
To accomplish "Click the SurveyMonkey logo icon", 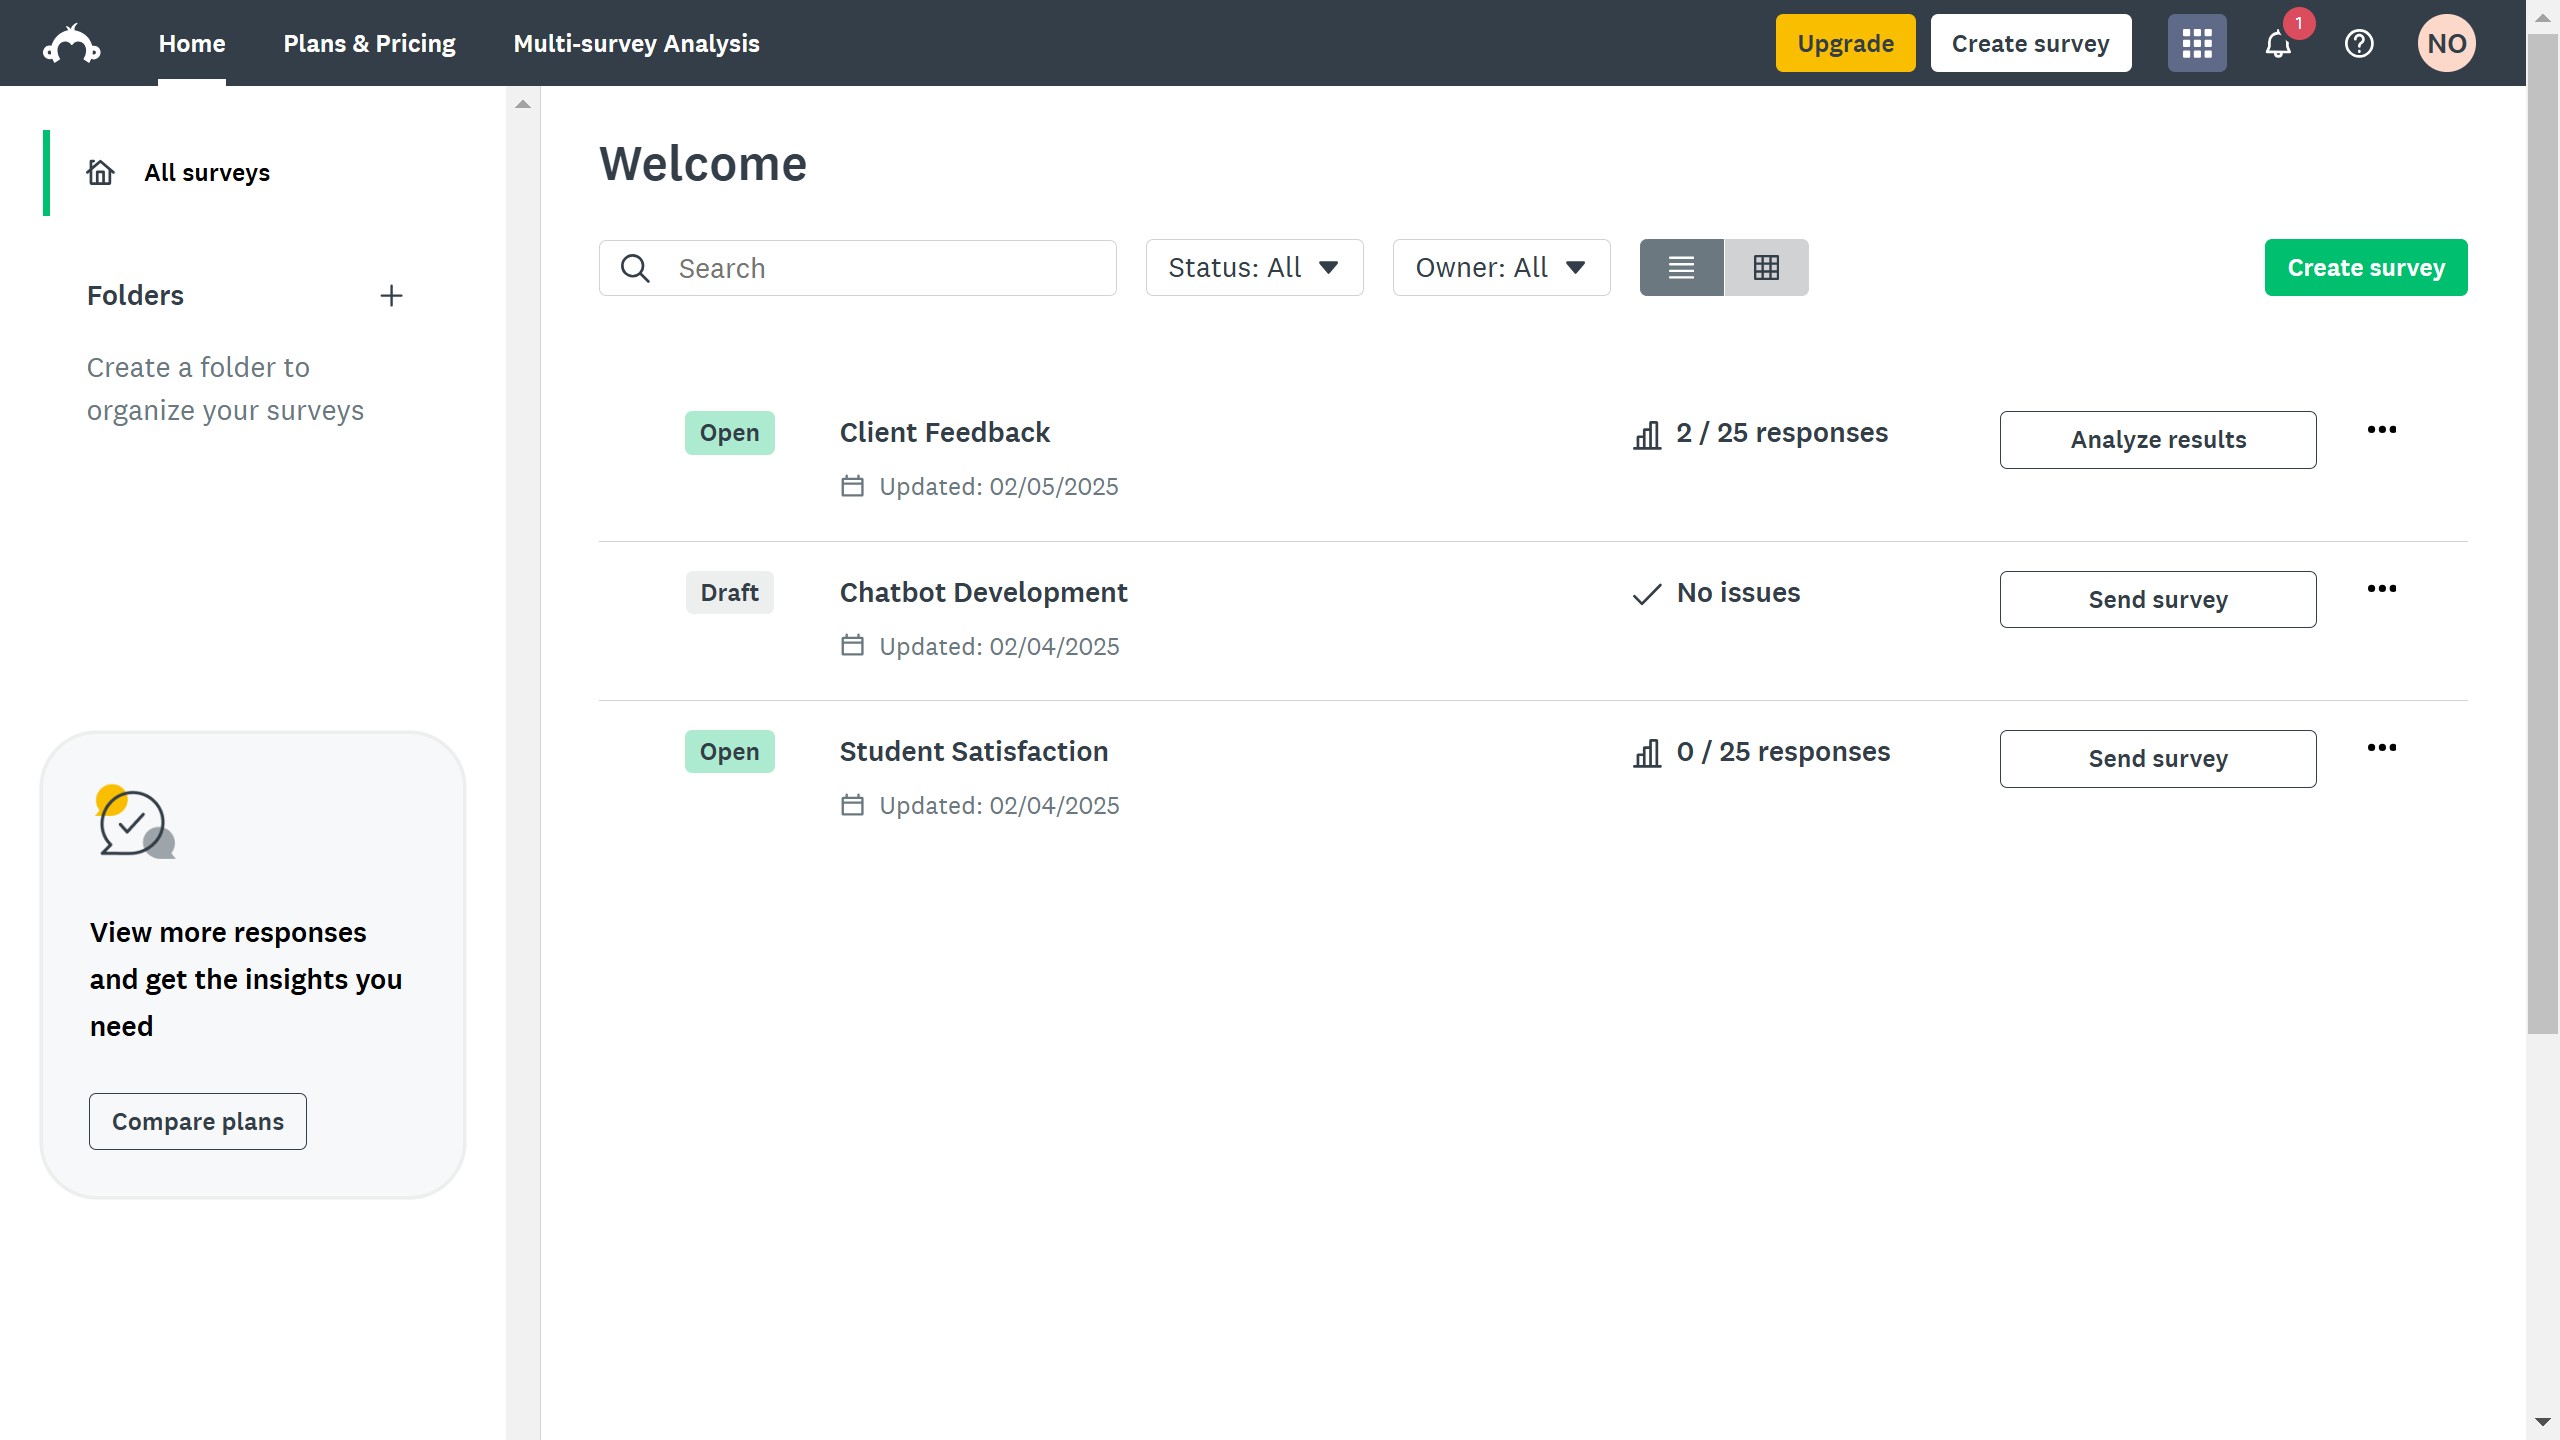I will pos(71,44).
